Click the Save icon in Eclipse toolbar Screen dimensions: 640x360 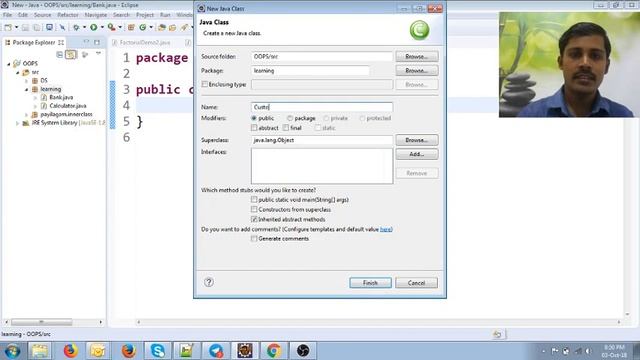click(x=25, y=27)
